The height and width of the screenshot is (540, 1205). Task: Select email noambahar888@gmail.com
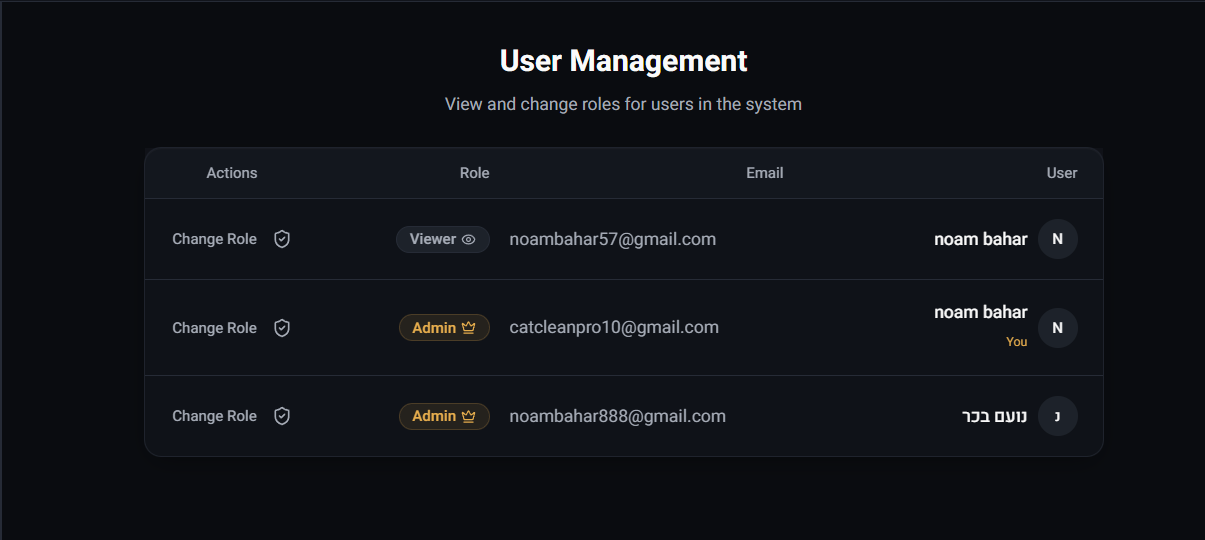click(618, 416)
